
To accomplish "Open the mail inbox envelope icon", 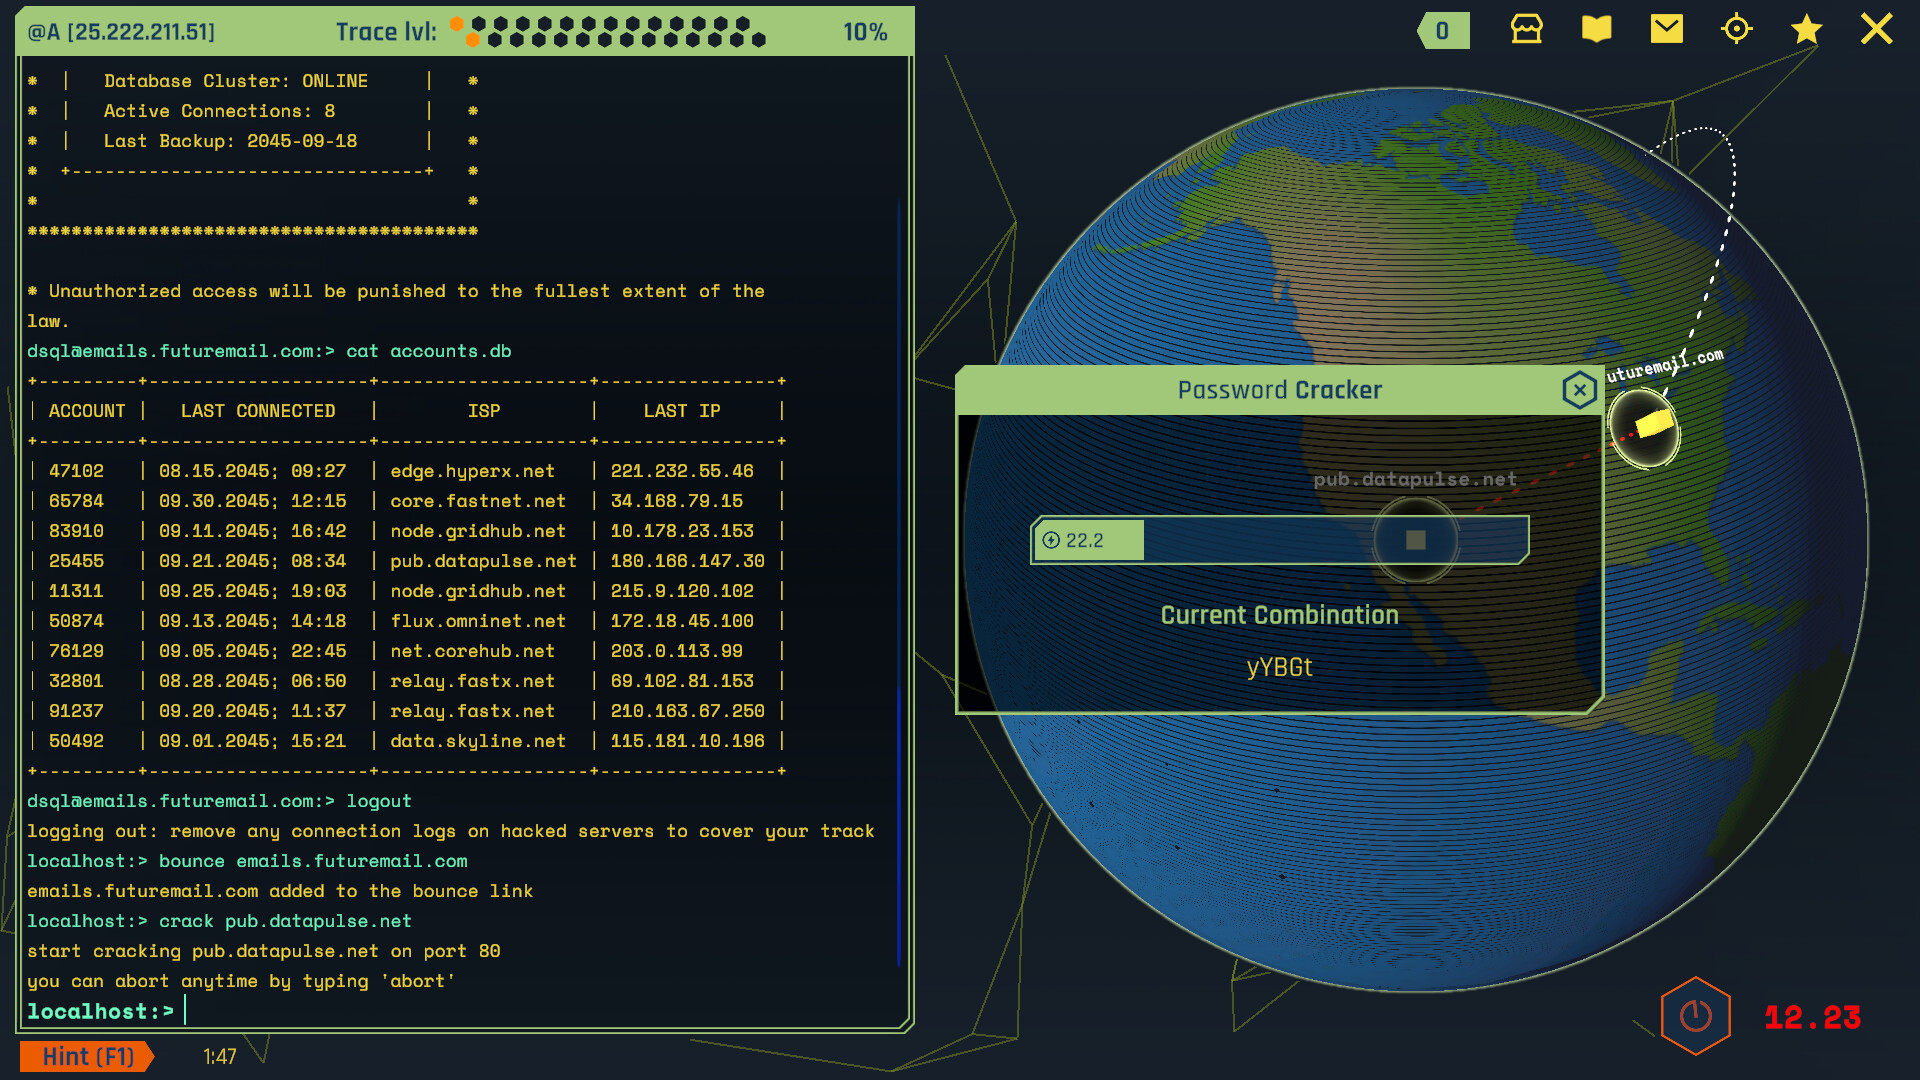I will (1666, 30).
